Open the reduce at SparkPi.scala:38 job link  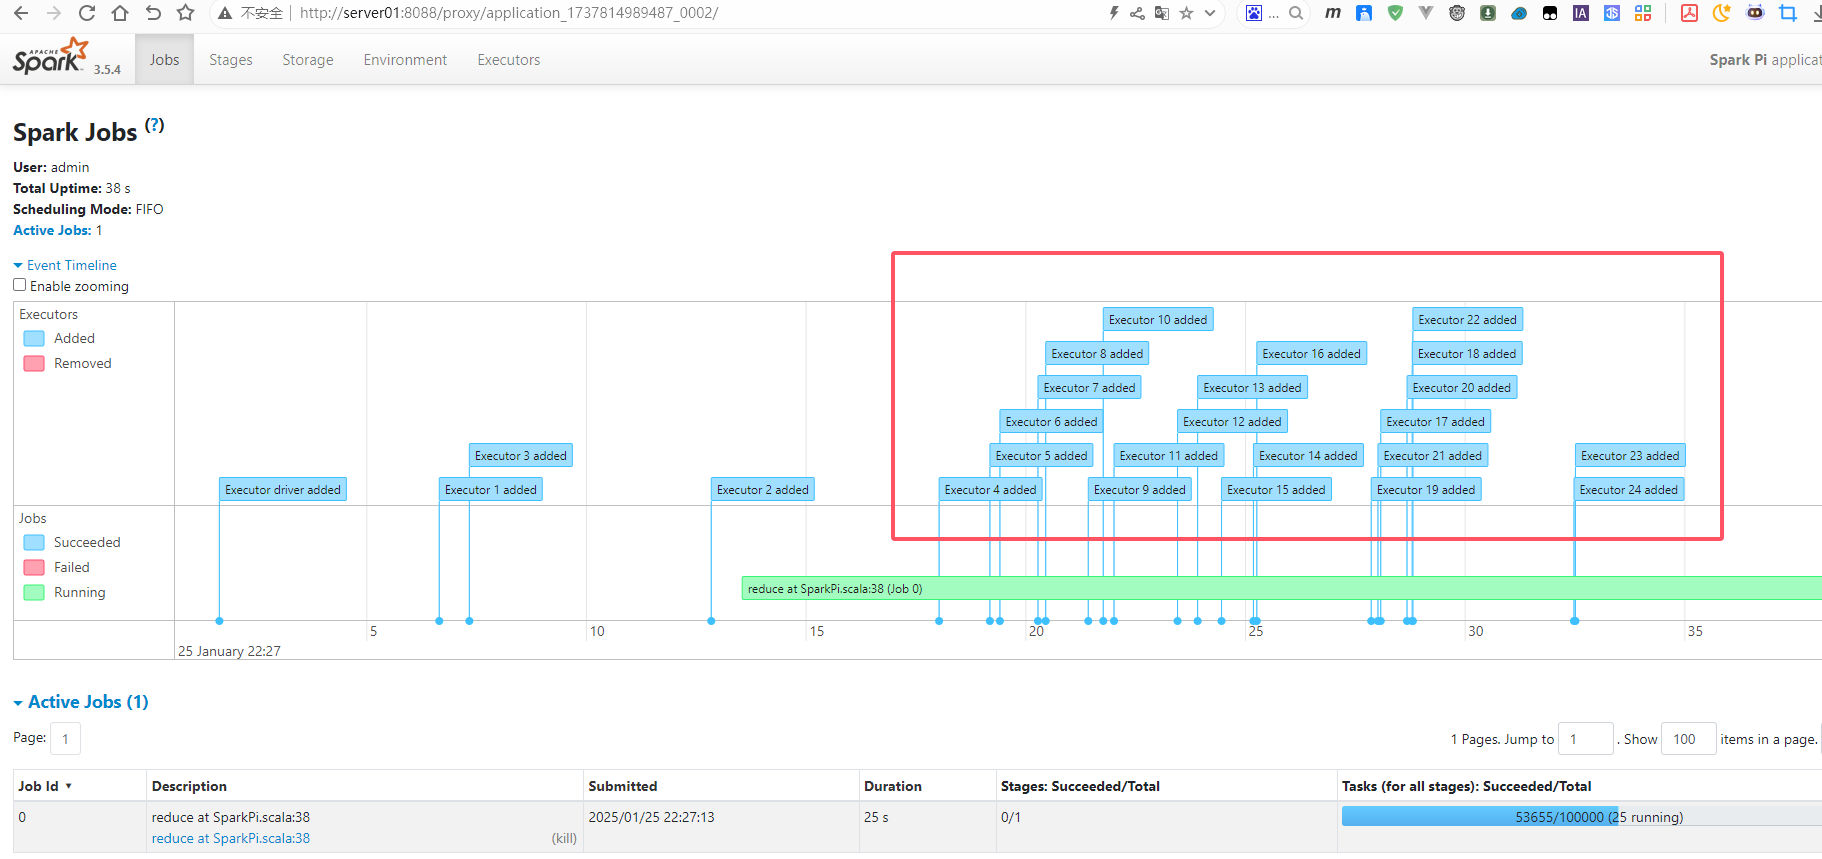pos(230,839)
